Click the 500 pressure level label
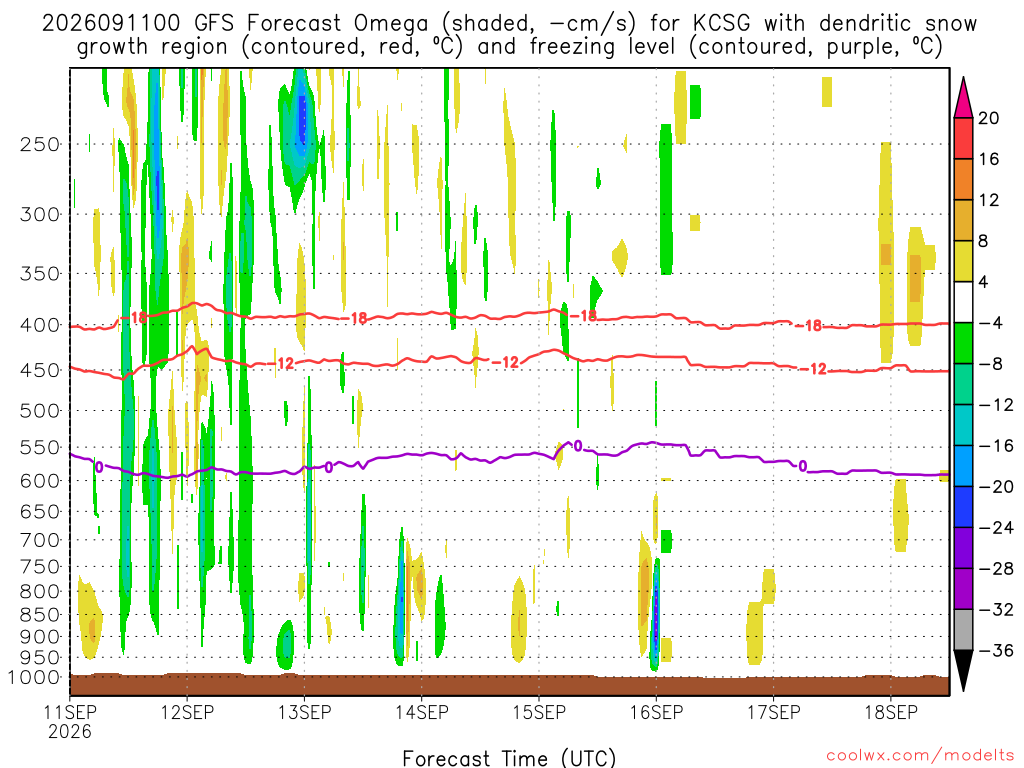Viewport: 1024px width, 768px height. [x=40, y=411]
